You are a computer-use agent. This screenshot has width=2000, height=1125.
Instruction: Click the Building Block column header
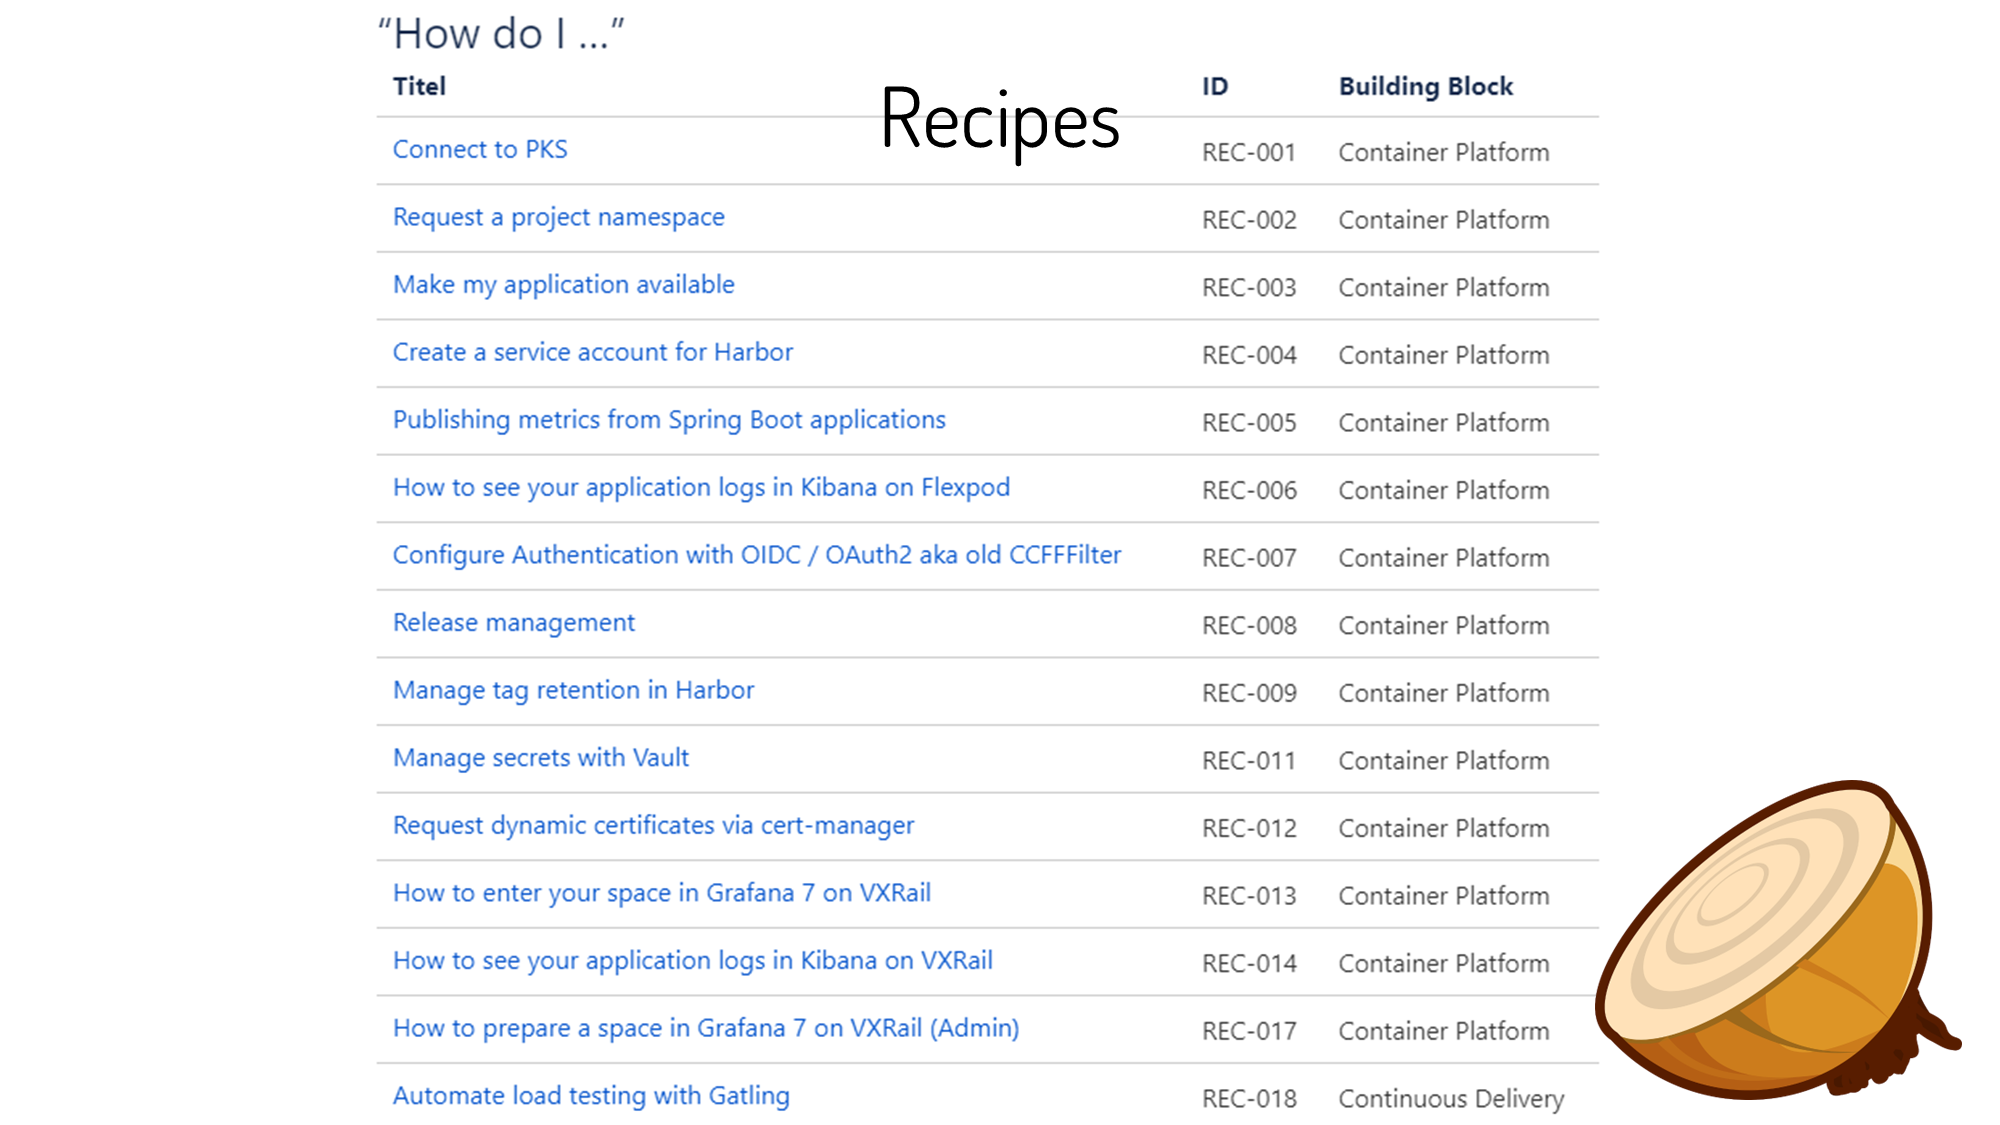[x=1425, y=87]
